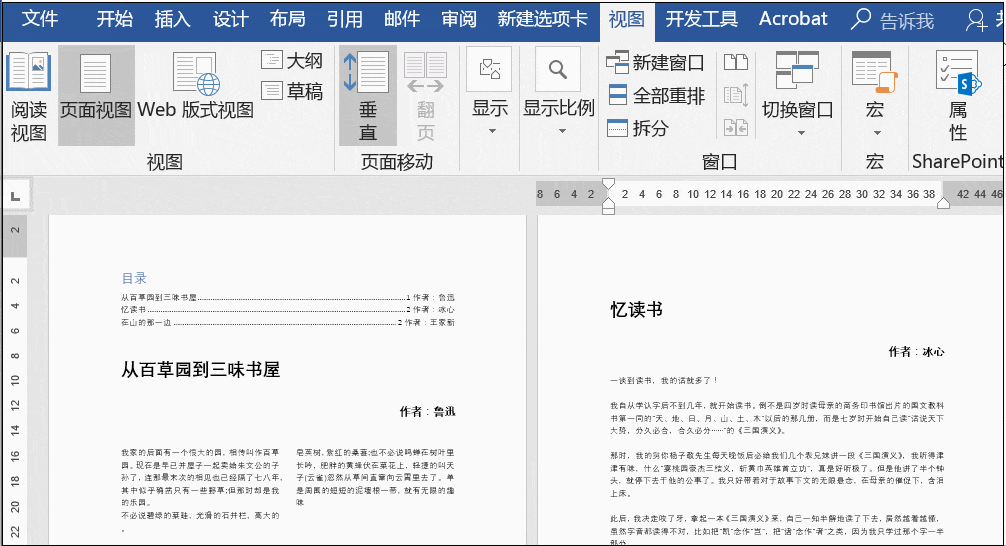
Task: Switch to the 审阅 ribbon tab
Action: 459,19
